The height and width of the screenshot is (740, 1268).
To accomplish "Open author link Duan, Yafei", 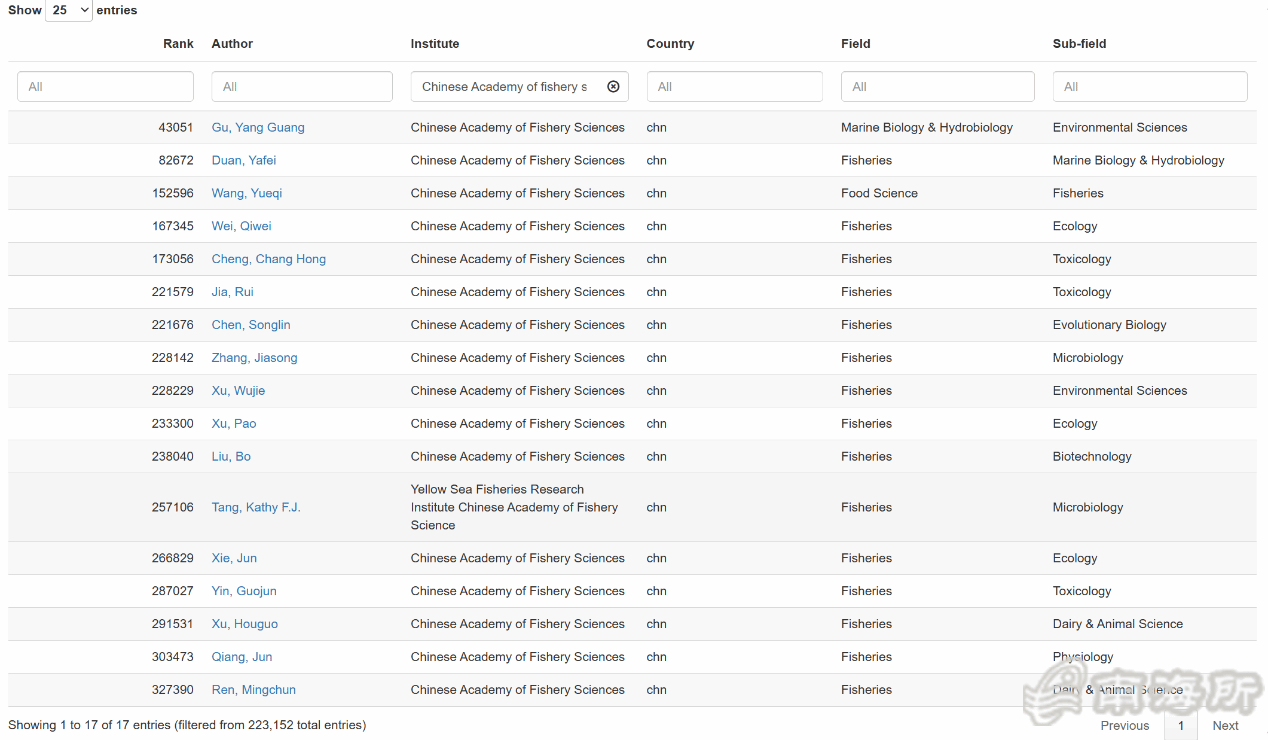I will click(244, 161).
